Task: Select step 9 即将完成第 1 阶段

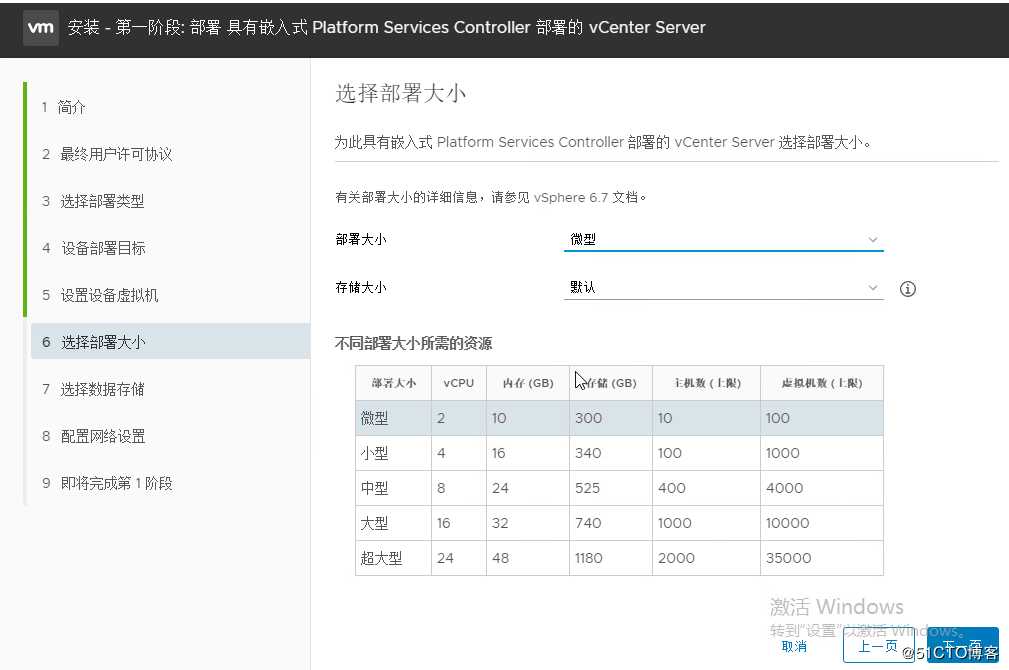Action: [x=107, y=483]
